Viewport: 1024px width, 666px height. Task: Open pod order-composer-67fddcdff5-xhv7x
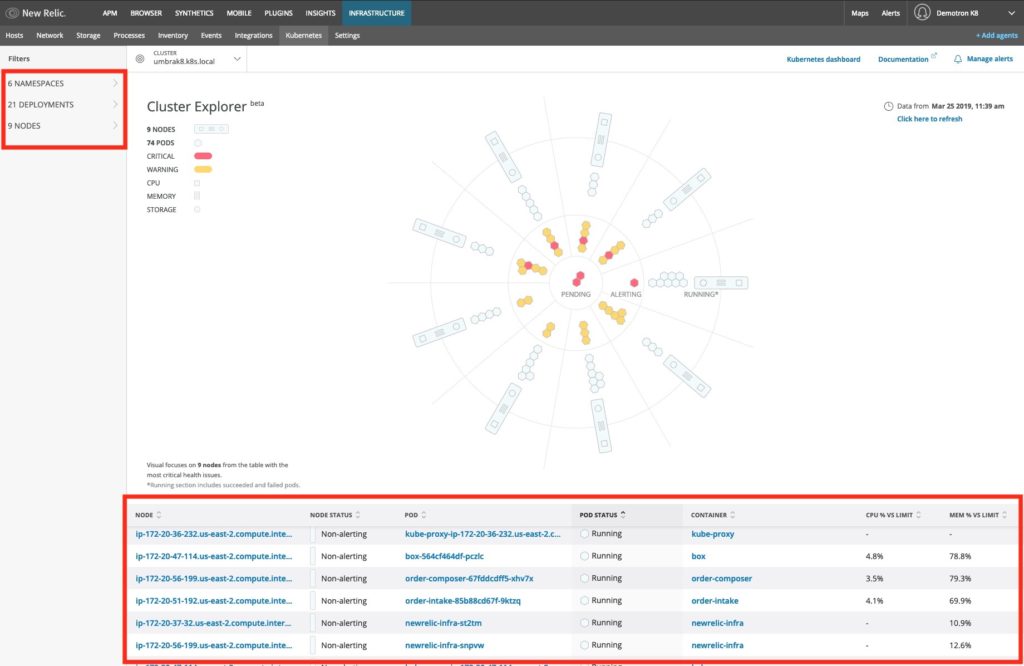tap(469, 579)
